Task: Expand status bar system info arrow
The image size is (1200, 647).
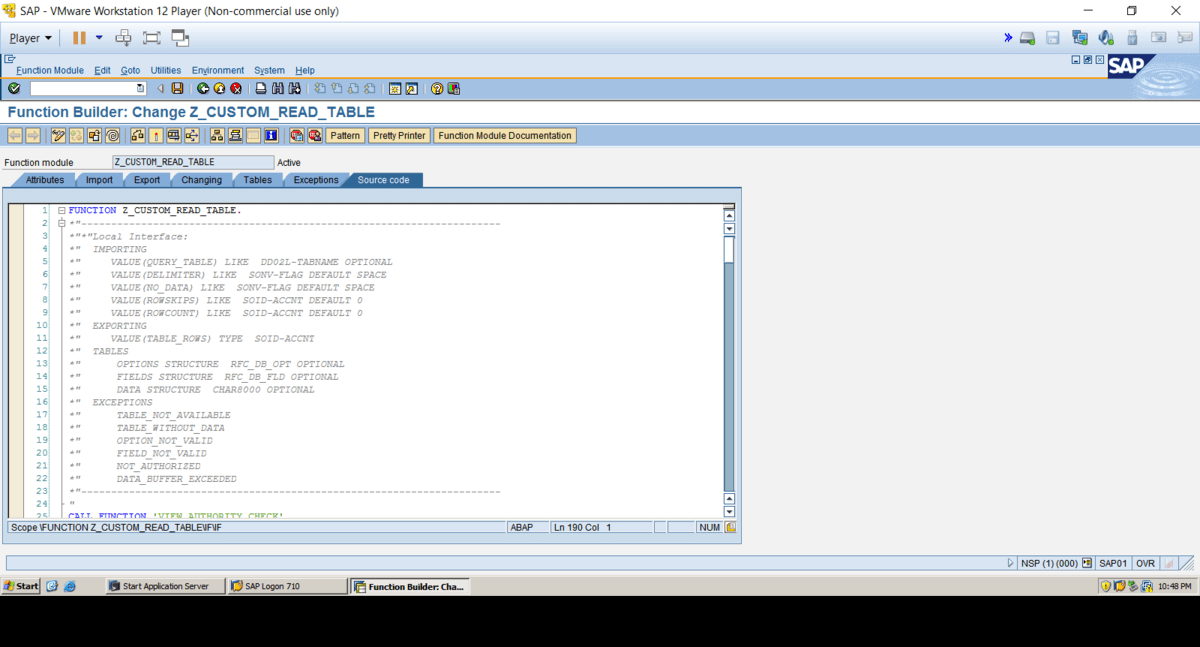Action: 1011,563
